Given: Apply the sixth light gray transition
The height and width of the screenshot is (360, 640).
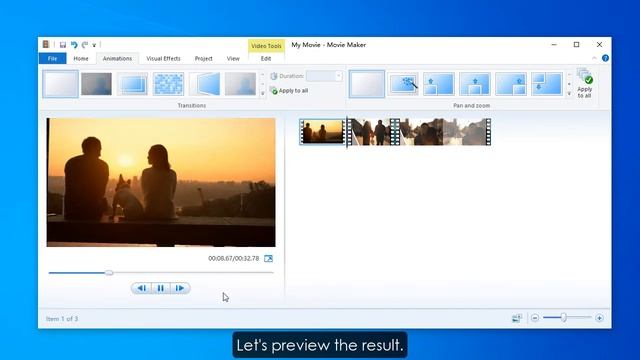Looking at the screenshot, I should [x=240, y=84].
